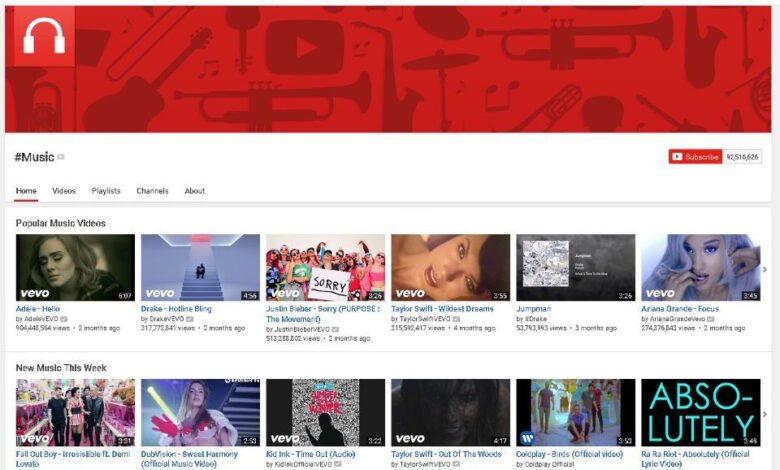
Task: Play the Absolutely lyric video thumbnail
Action: click(701, 412)
